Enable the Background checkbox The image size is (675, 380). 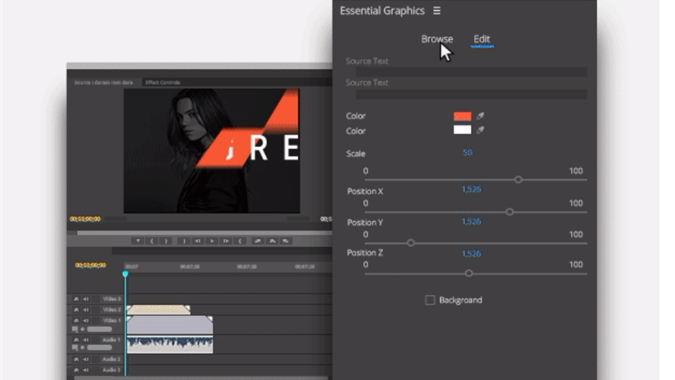click(430, 300)
